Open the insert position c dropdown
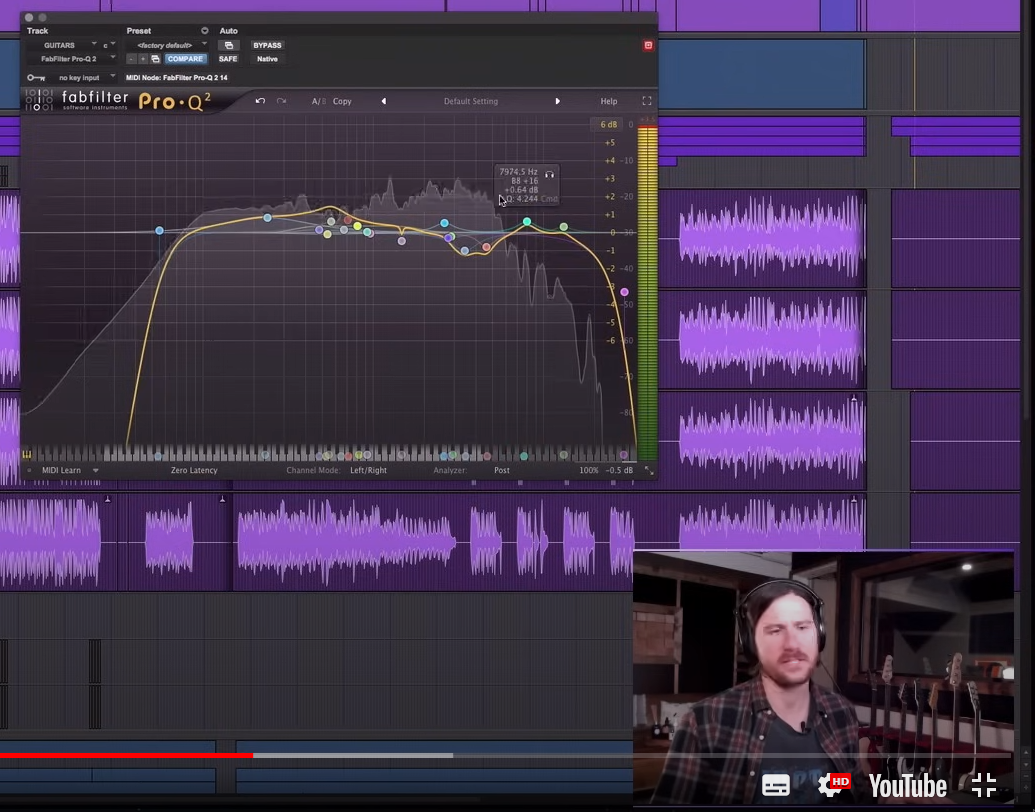Image resolution: width=1035 pixels, height=812 pixels. pos(109,45)
